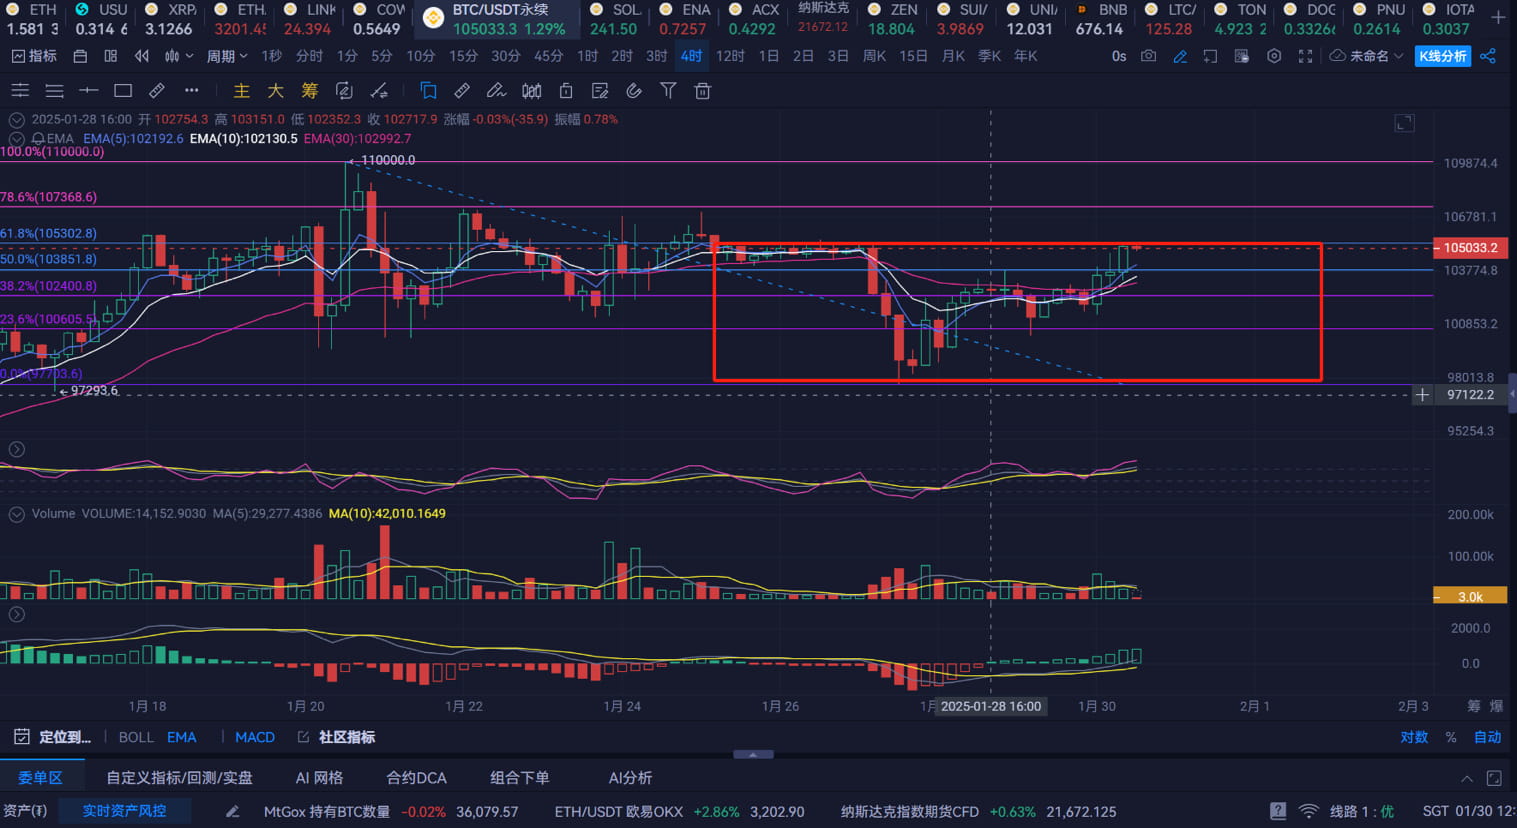
Task: Share the chart via share icon
Action: [1488, 56]
